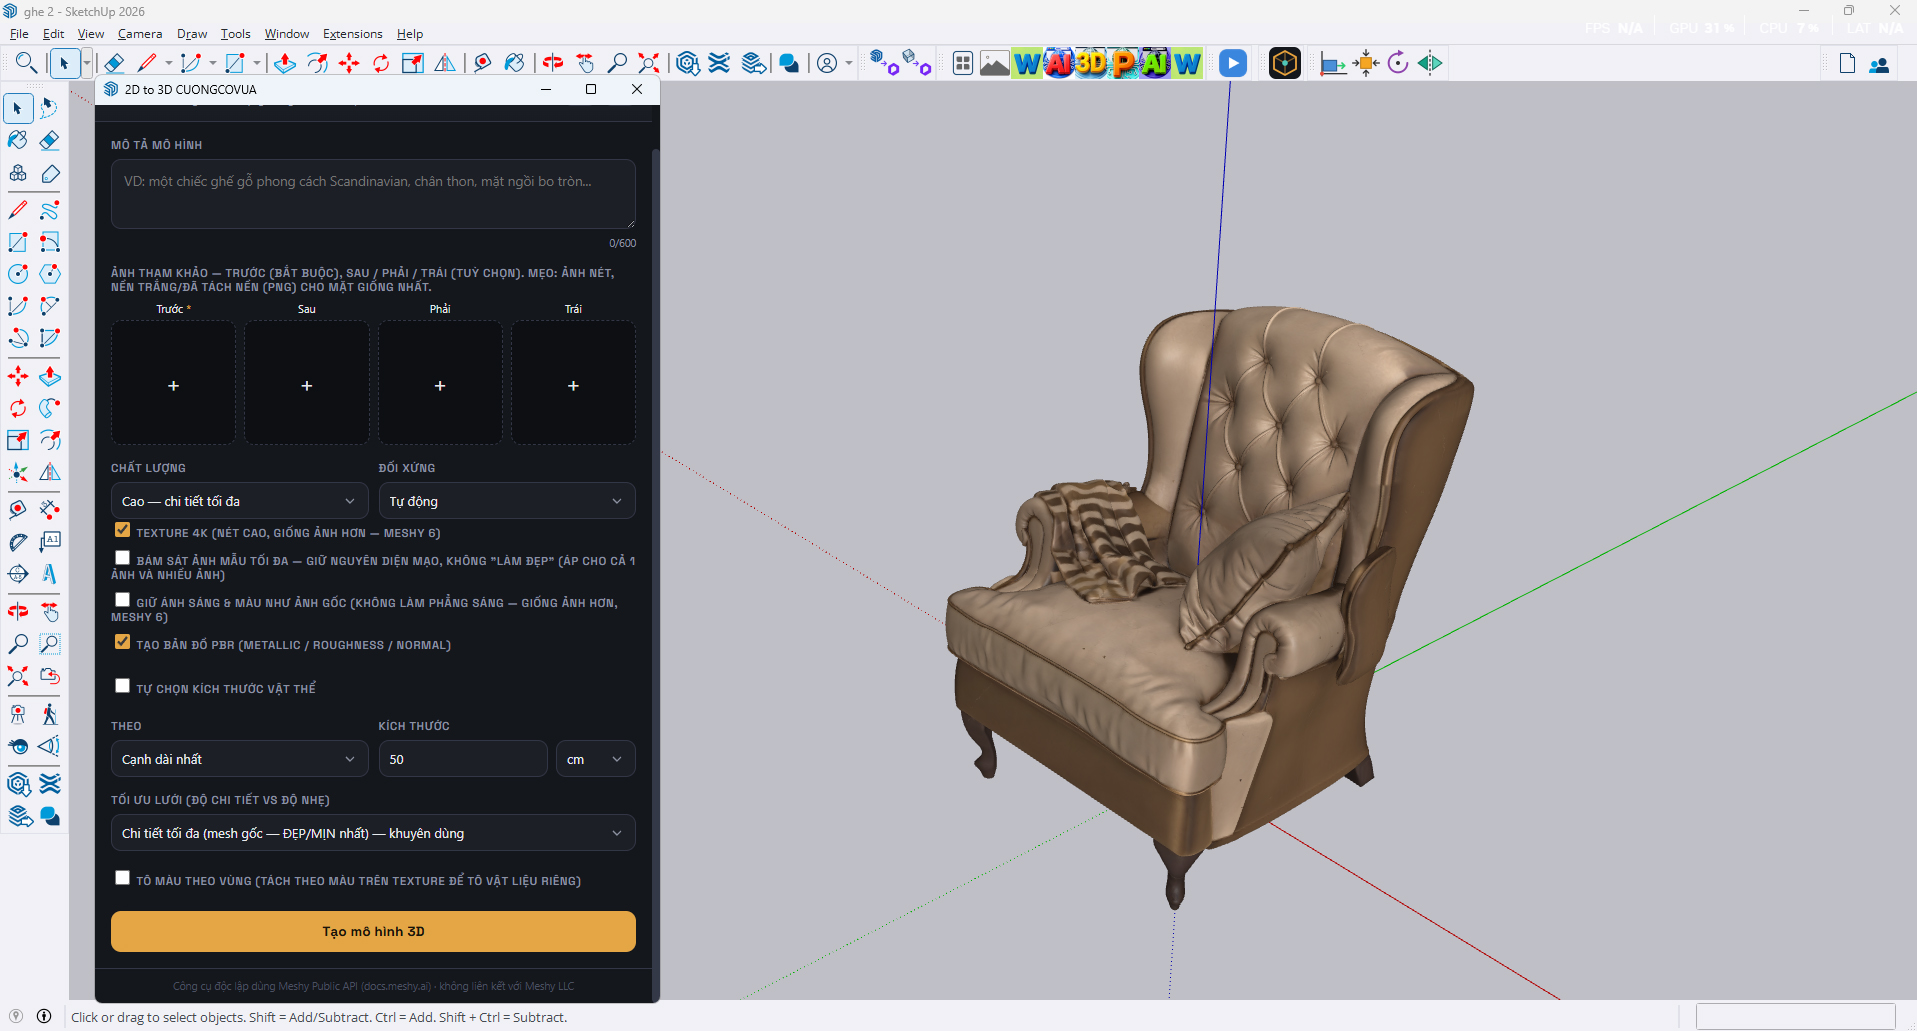Open the CHẤT LƯỢNG quality dropdown
Image resolution: width=1917 pixels, height=1031 pixels.
coord(239,501)
